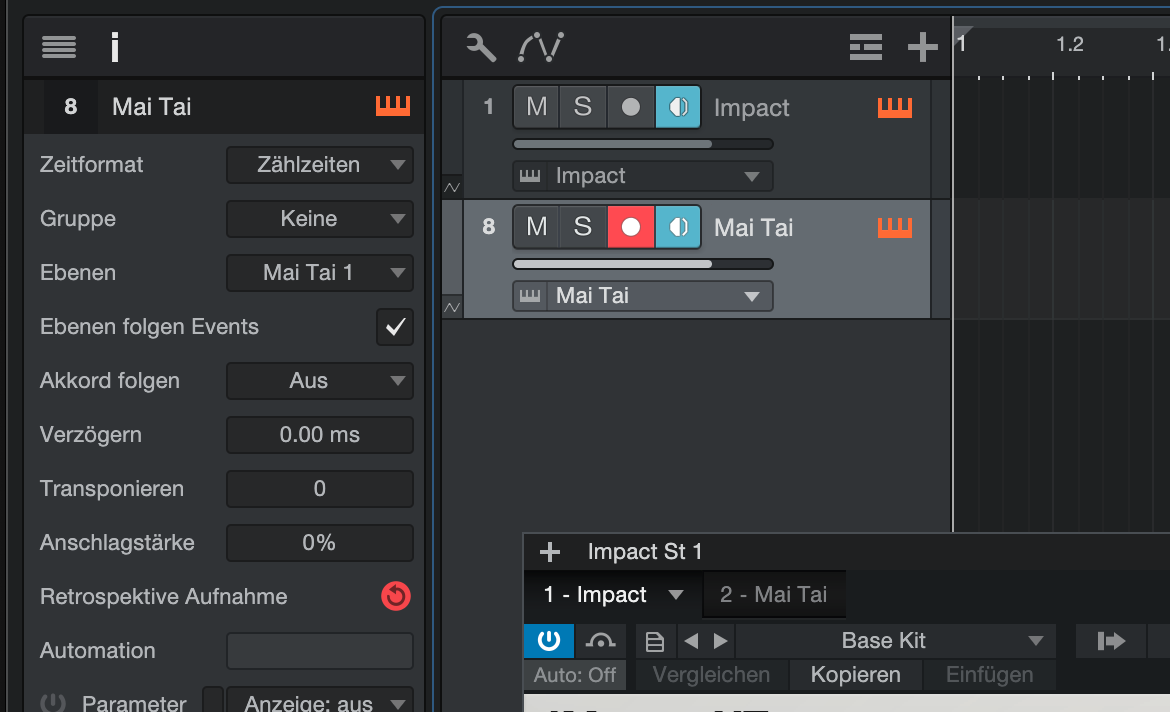The width and height of the screenshot is (1170, 712).
Task: Click the Mai Tai name in the inspector header
Action: (151, 107)
